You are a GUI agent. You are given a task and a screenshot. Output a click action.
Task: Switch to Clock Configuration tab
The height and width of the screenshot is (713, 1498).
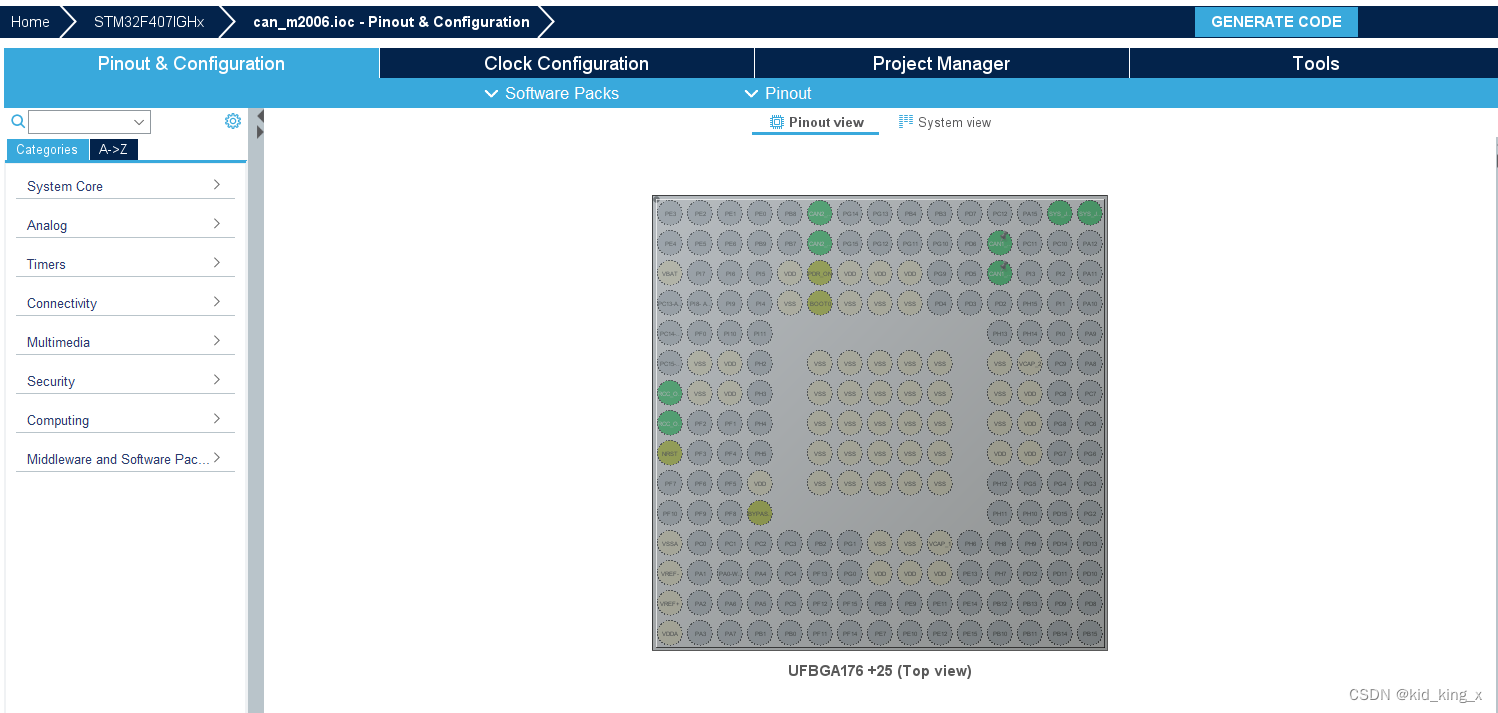tap(566, 63)
